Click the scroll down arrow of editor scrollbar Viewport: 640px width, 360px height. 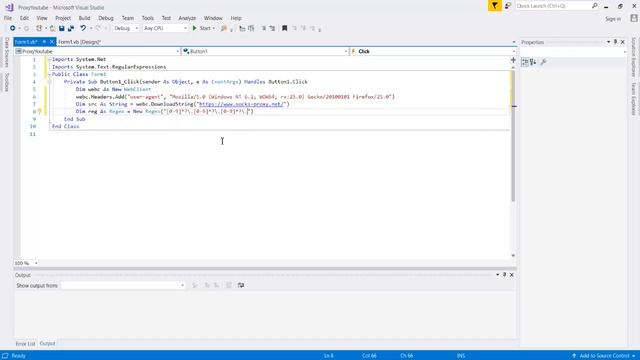pos(513,256)
